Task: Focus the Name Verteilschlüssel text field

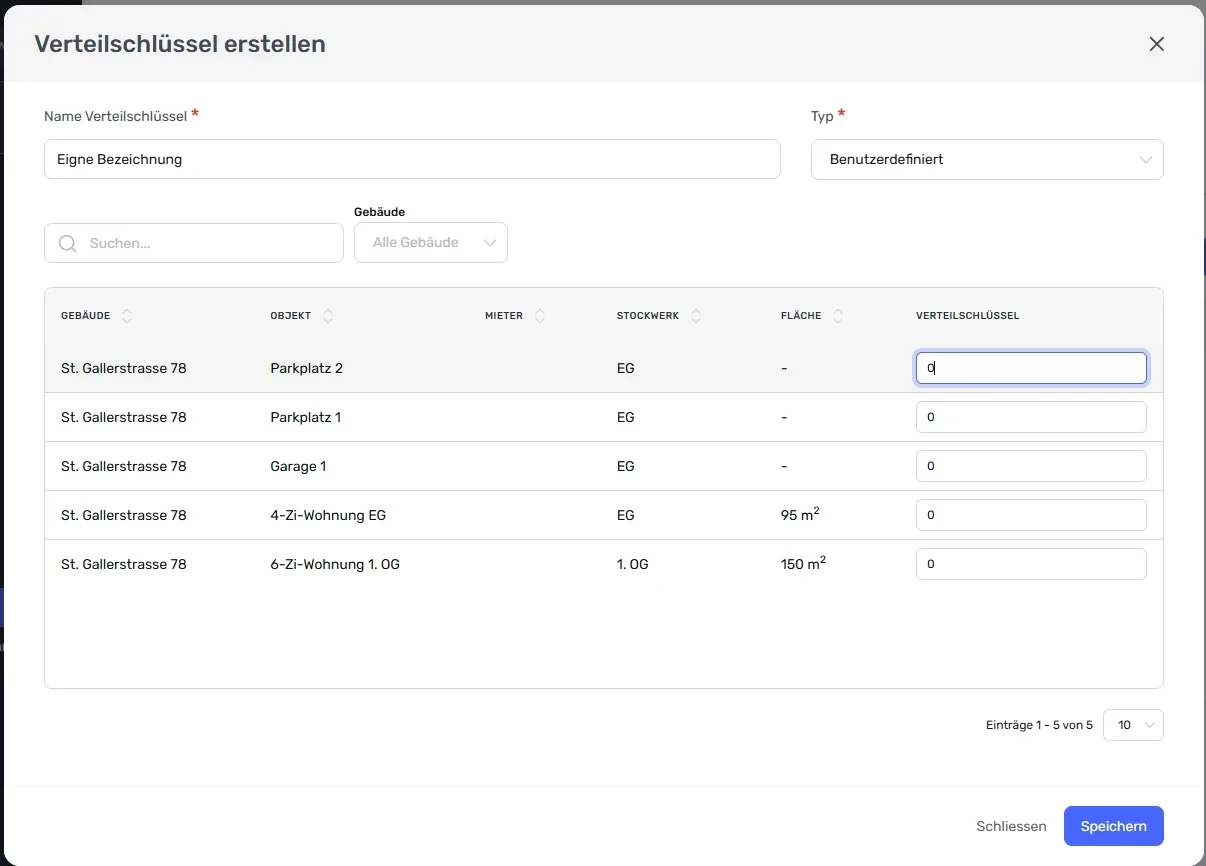Action: click(x=412, y=159)
